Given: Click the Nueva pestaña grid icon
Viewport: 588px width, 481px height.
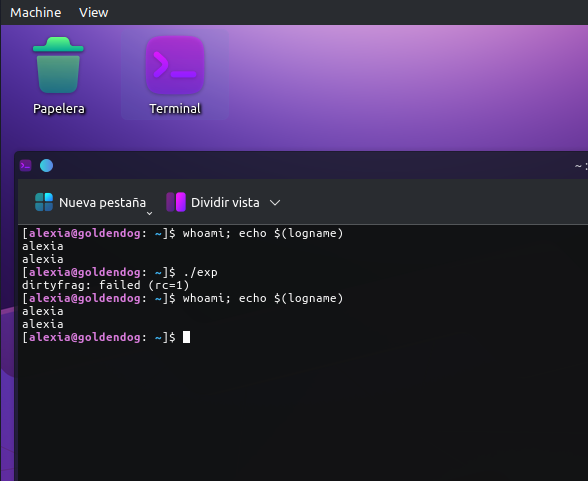Looking at the screenshot, I should [x=44, y=202].
